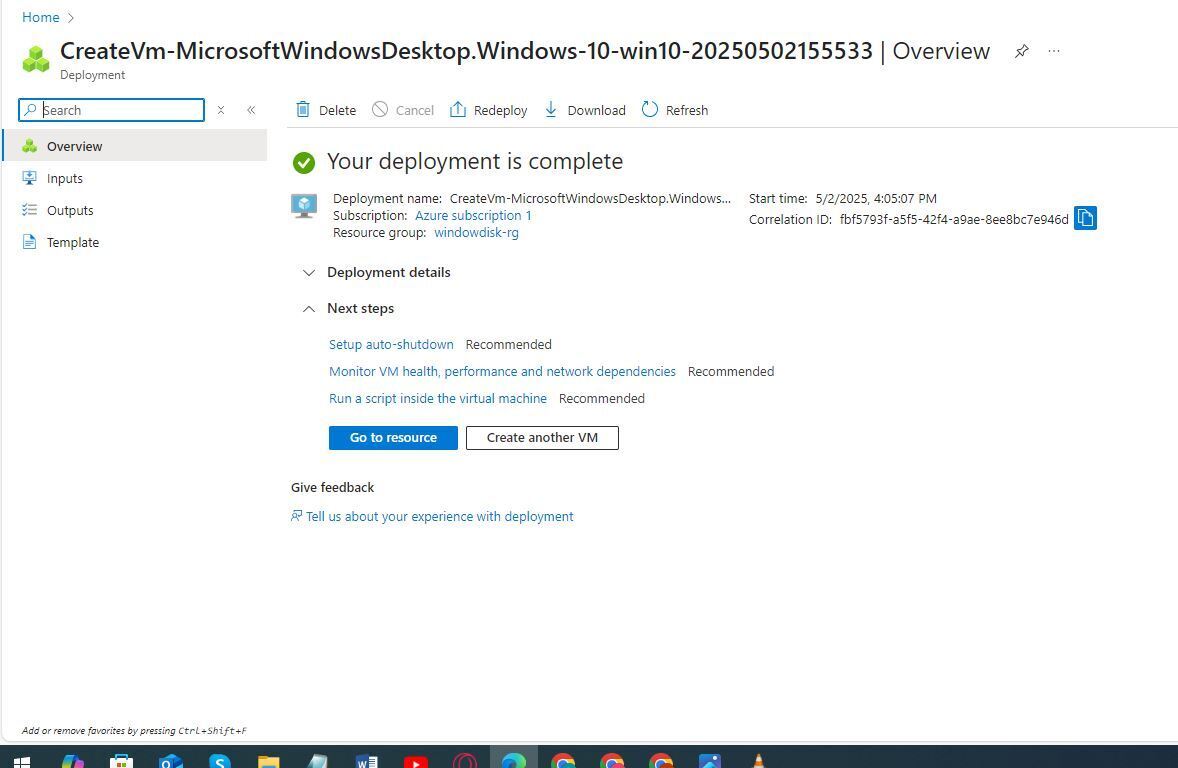This screenshot has height=768, width=1178.
Task: Open Outlook from the taskbar
Action: [171, 760]
